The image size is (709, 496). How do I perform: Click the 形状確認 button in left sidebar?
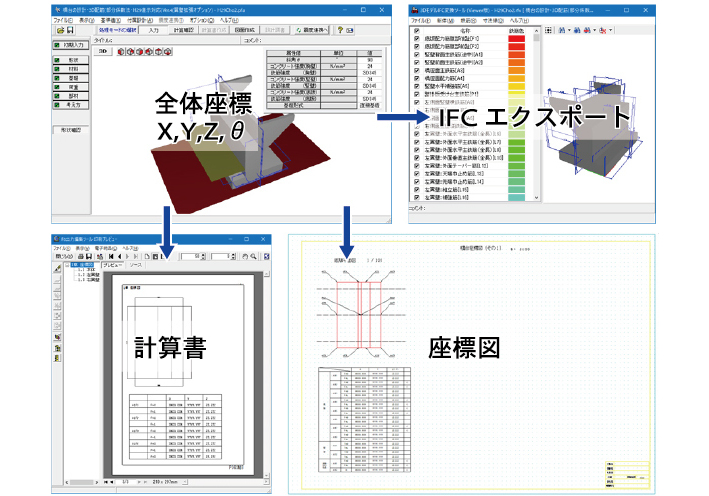point(71,130)
